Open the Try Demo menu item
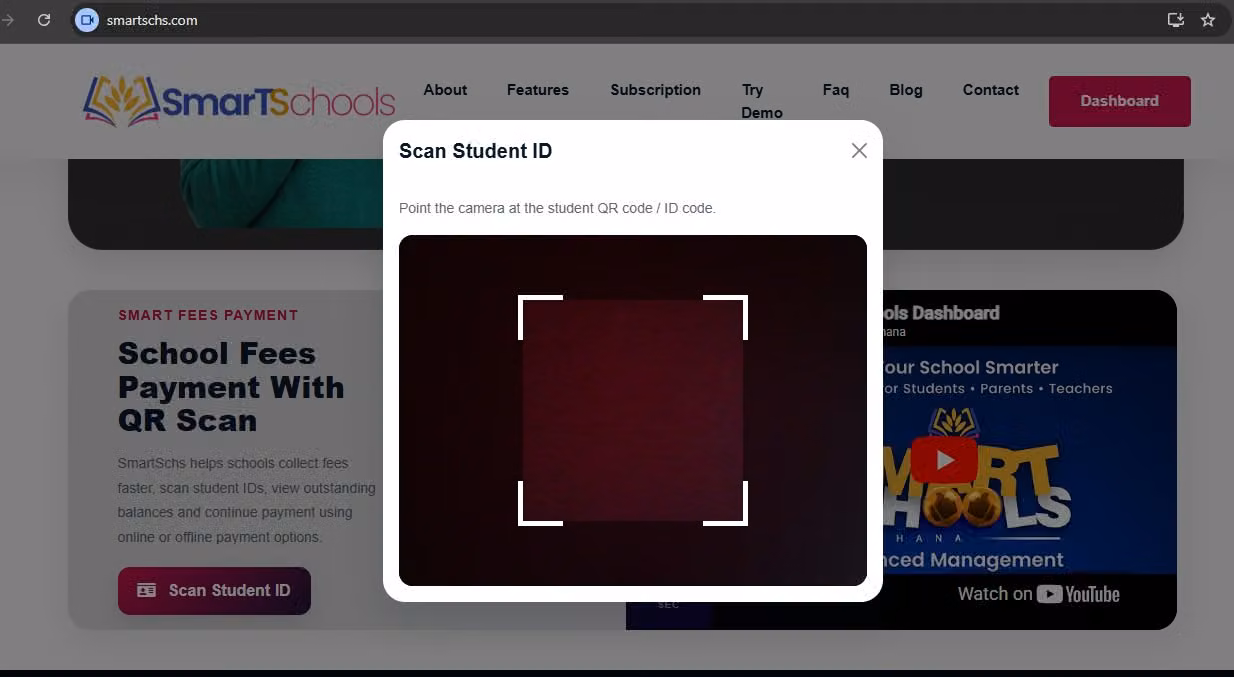The width and height of the screenshot is (1234, 678). [x=762, y=101]
